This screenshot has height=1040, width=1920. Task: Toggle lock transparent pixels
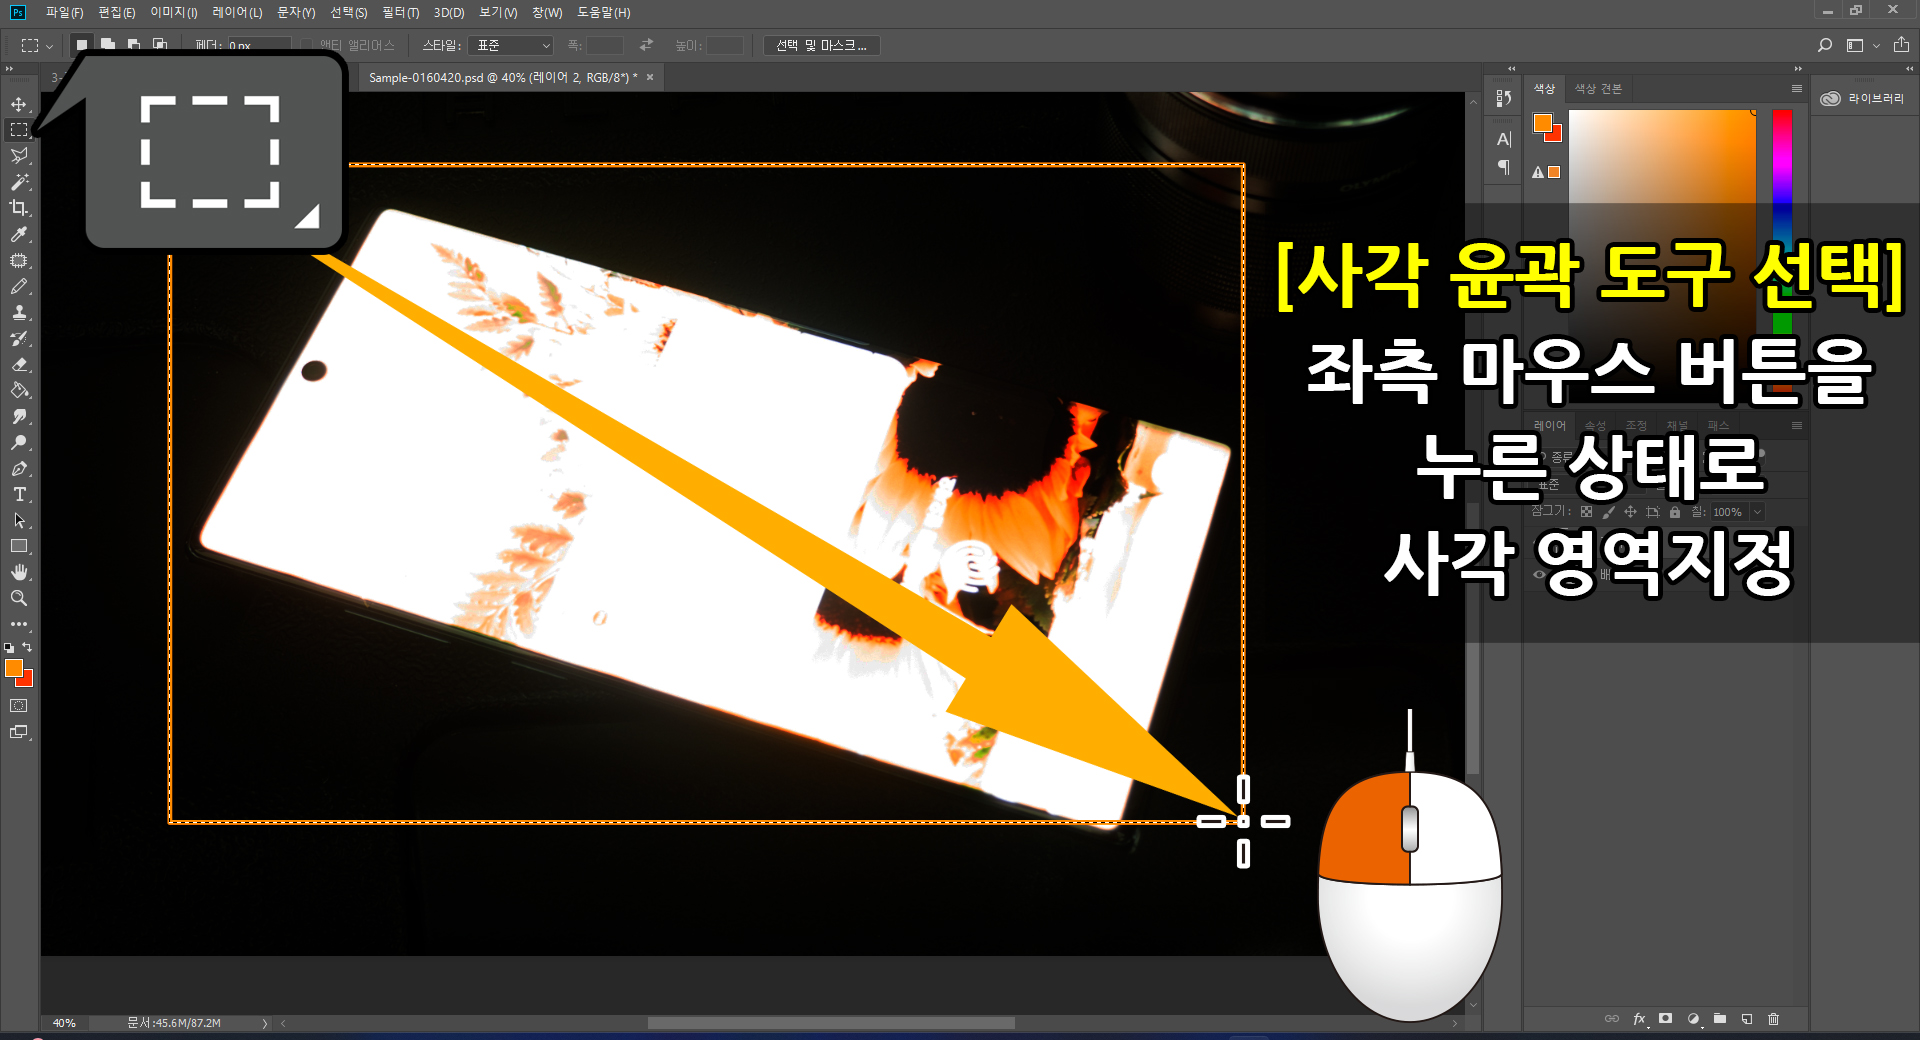pos(1586,512)
